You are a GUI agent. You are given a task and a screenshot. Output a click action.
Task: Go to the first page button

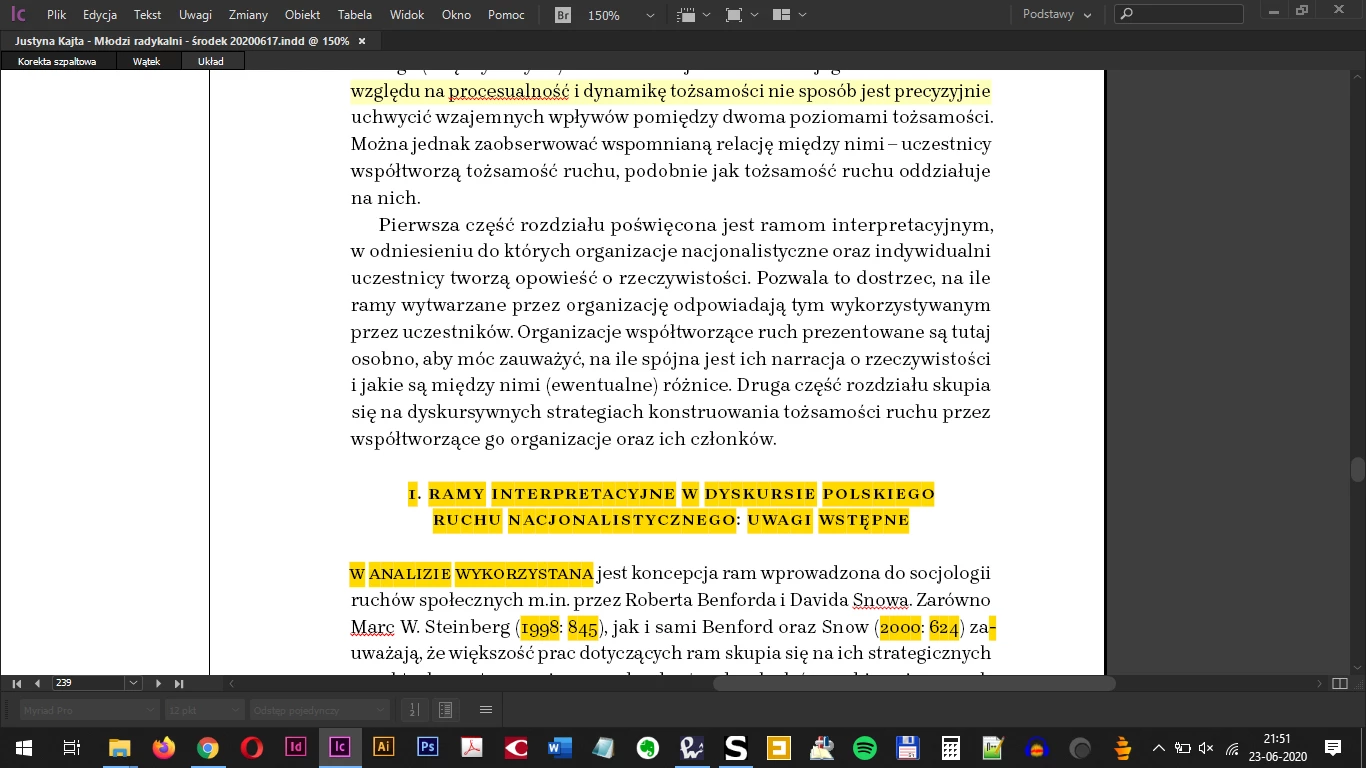pos(17,683)
